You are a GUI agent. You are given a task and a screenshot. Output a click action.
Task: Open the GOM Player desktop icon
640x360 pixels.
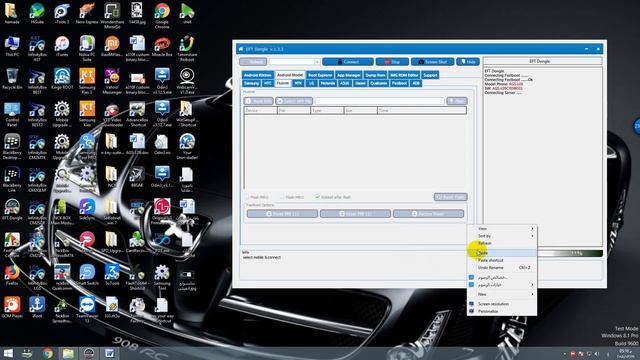point(12,307)
